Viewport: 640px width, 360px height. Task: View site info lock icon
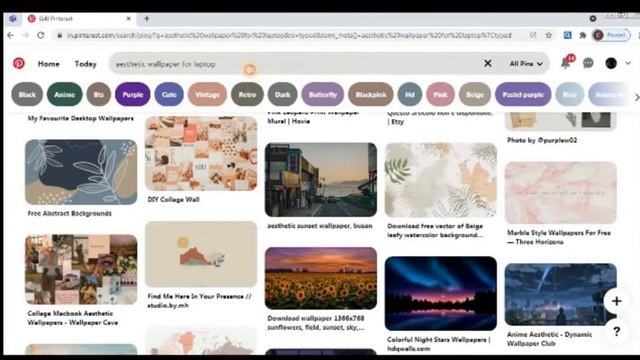60,36
